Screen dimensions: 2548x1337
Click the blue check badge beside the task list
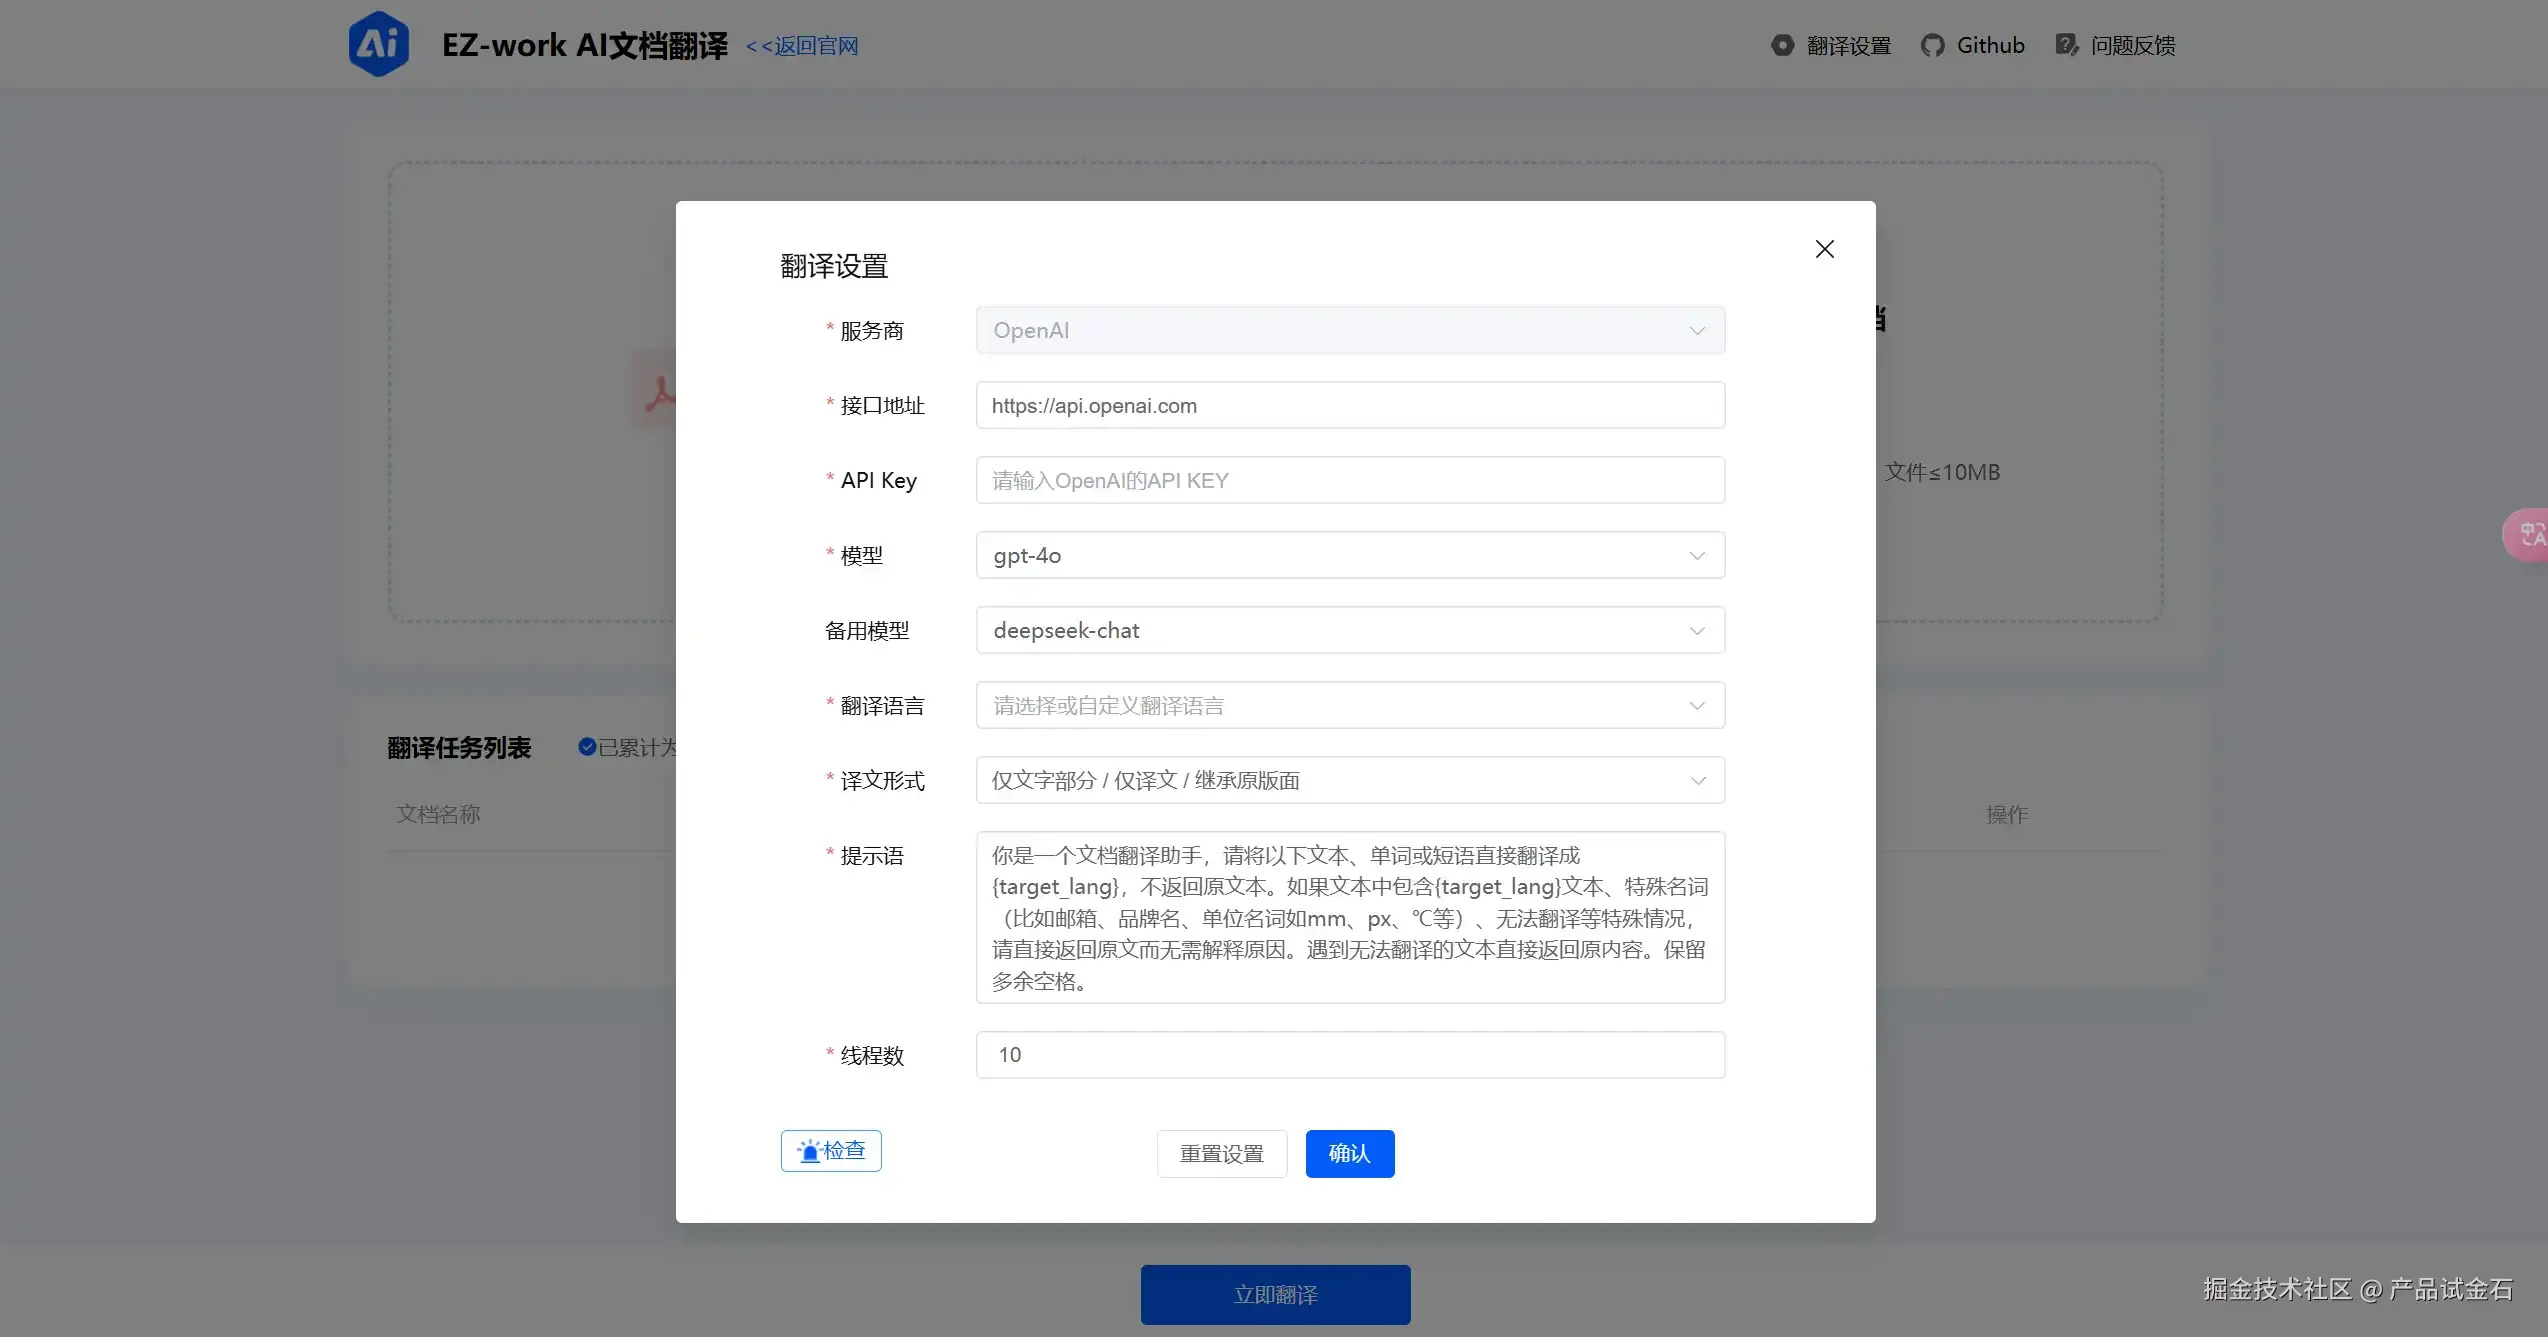587,747
